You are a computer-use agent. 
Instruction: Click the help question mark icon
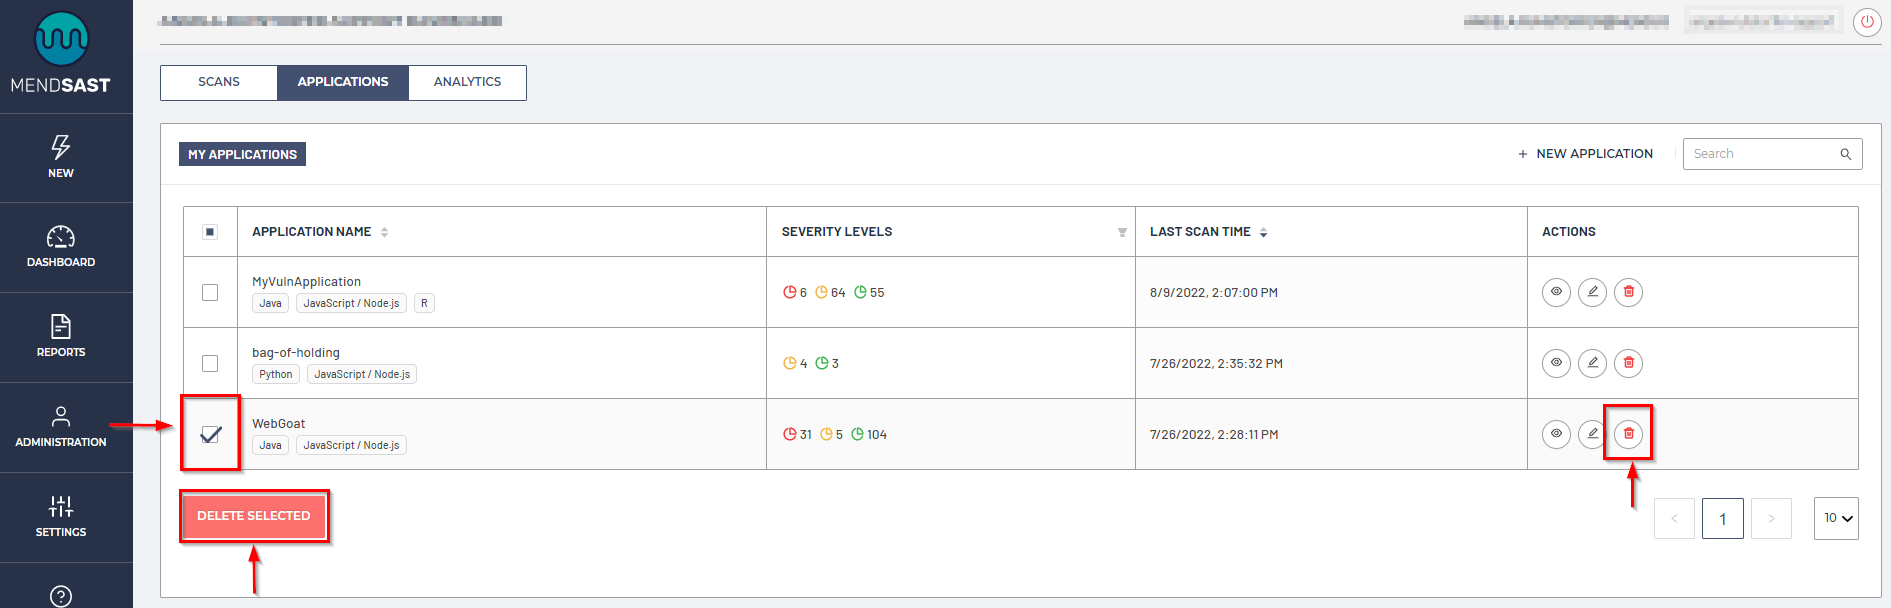tap(61, 596)
